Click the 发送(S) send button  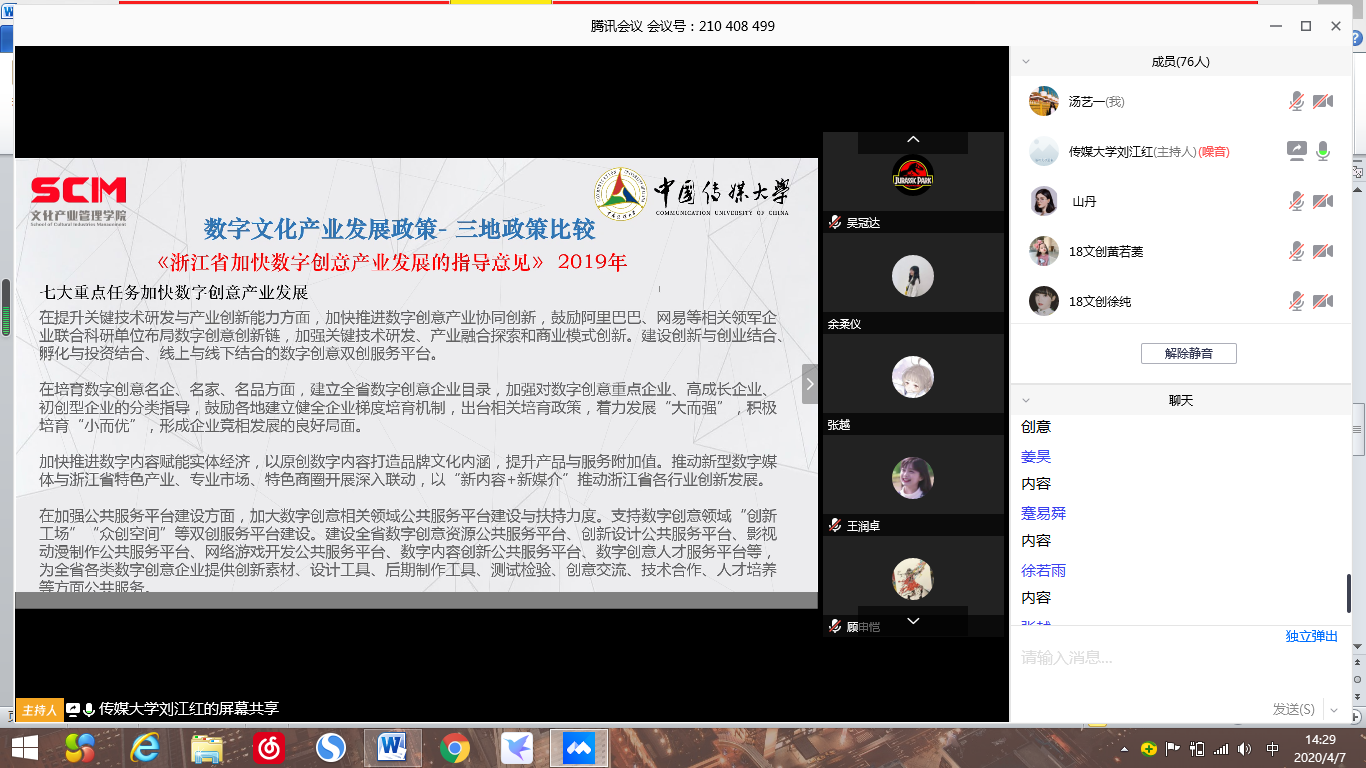coord(1293,709)
